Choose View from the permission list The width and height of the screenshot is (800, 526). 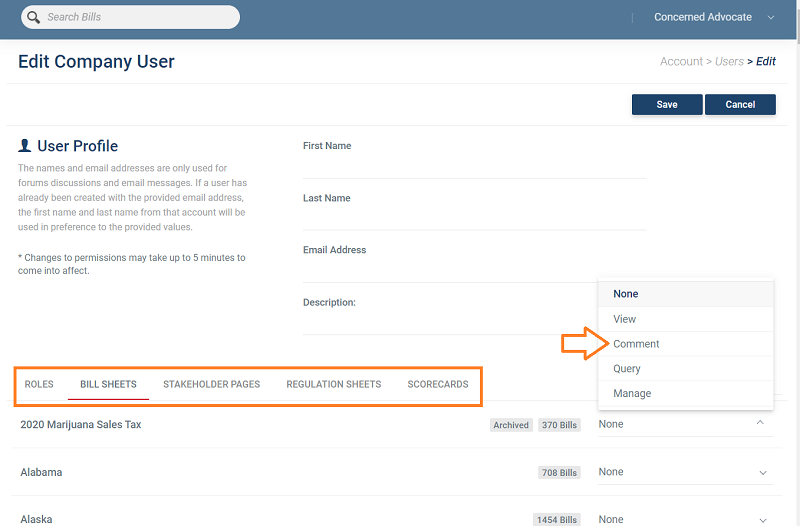click(x=625, y=319)
